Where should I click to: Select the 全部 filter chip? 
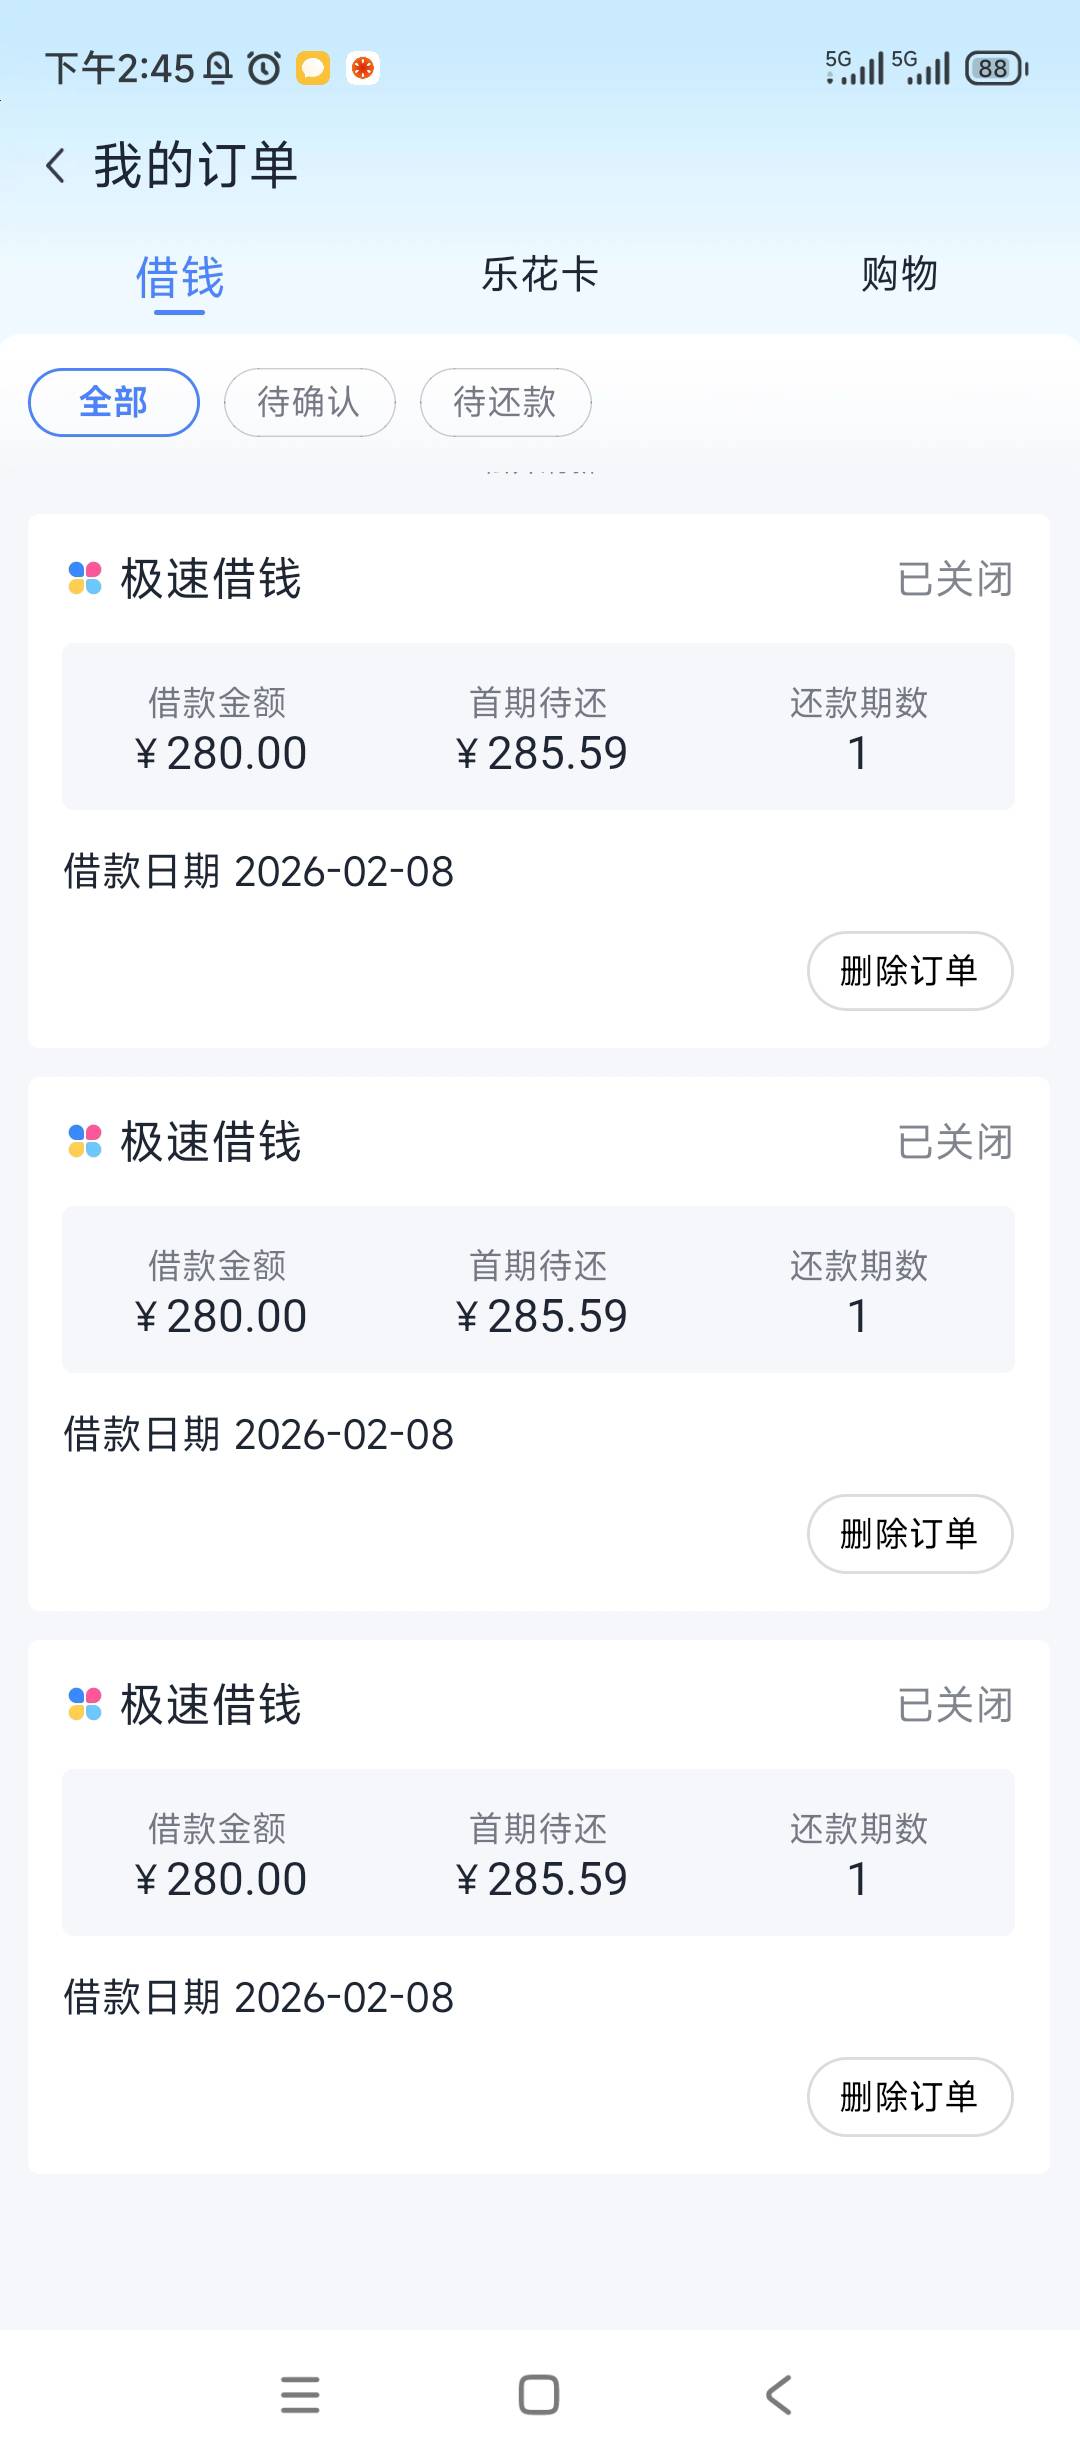(114, 402)
